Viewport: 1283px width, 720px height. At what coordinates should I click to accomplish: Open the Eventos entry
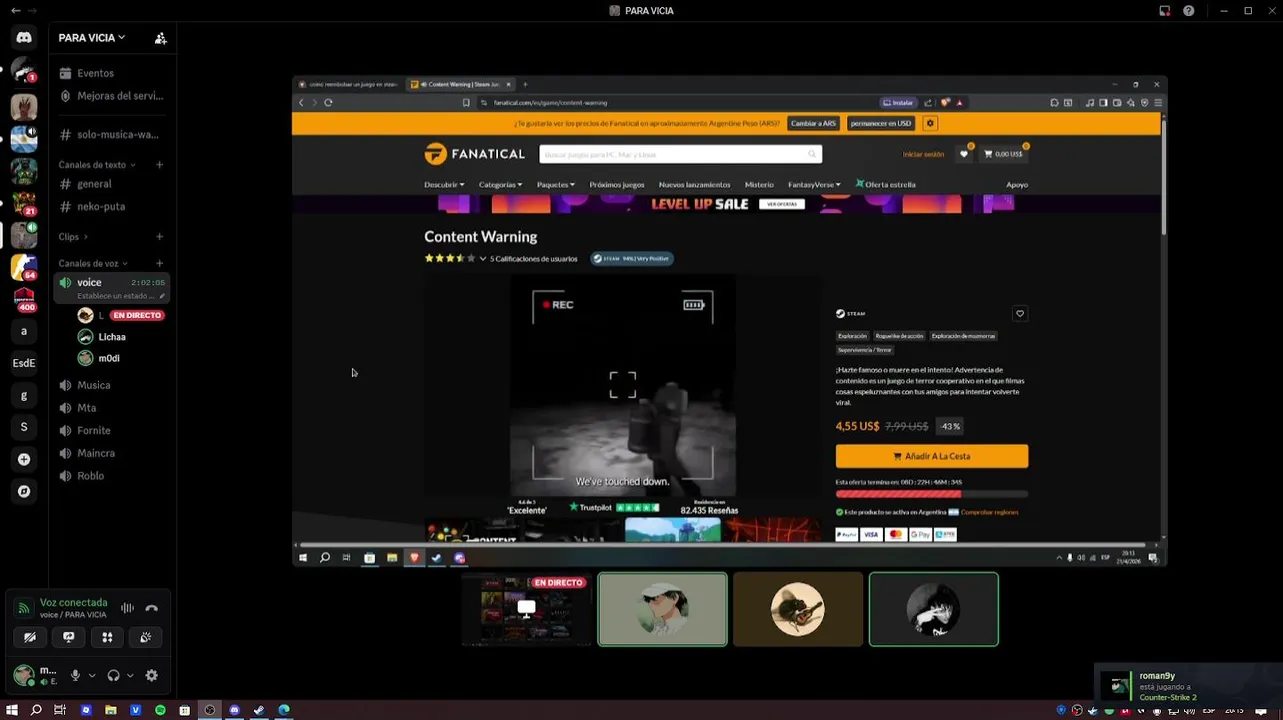[x=96, y=73]
